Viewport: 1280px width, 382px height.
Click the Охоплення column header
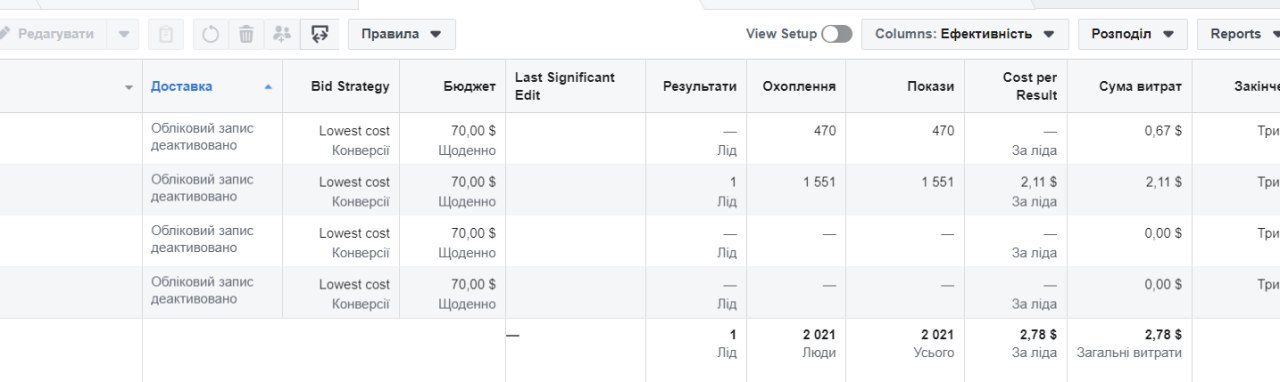click(x=799, y=86)
